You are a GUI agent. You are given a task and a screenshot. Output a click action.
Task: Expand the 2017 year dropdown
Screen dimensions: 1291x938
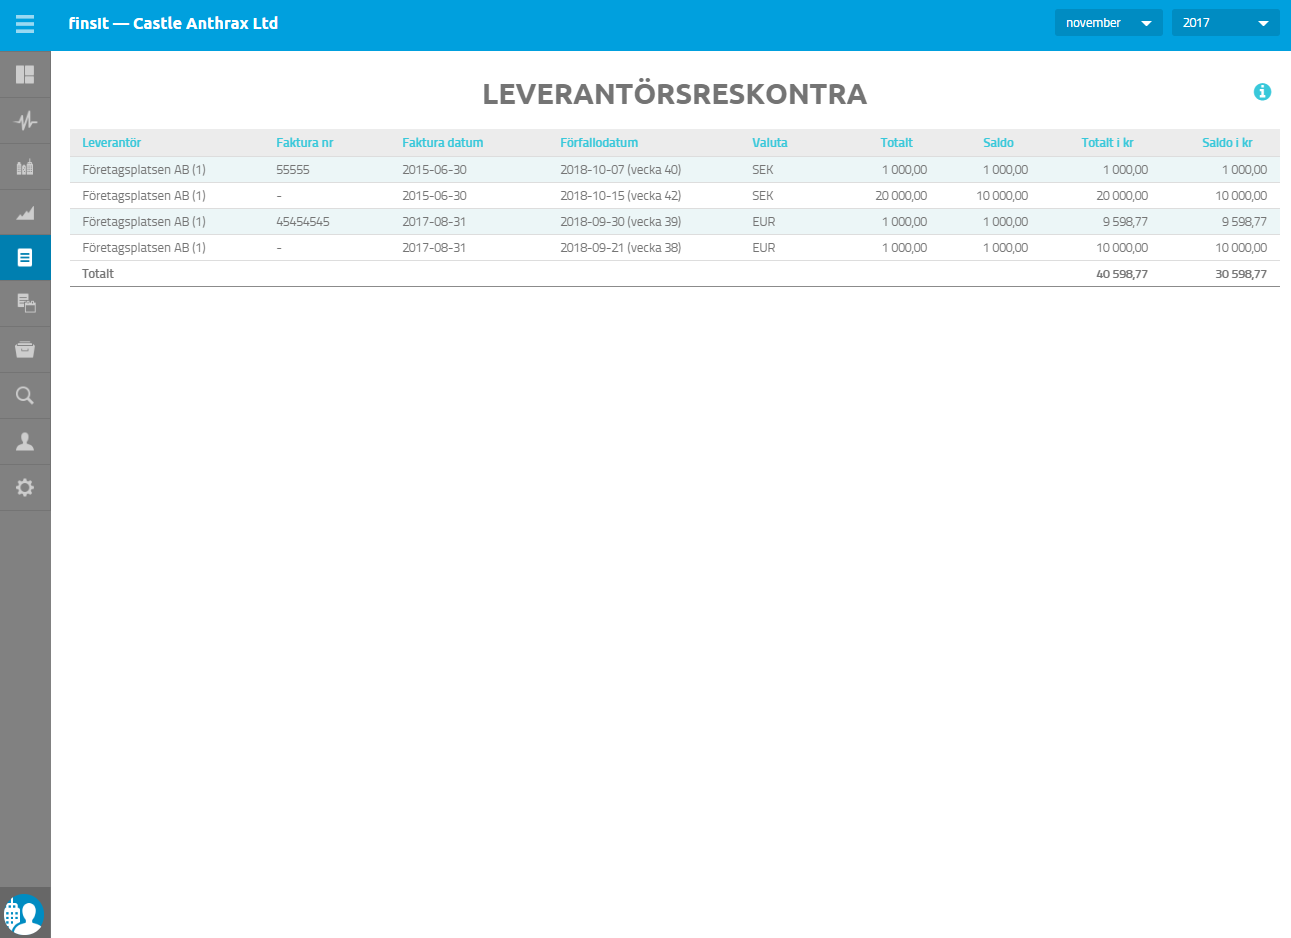(1226, 23)
